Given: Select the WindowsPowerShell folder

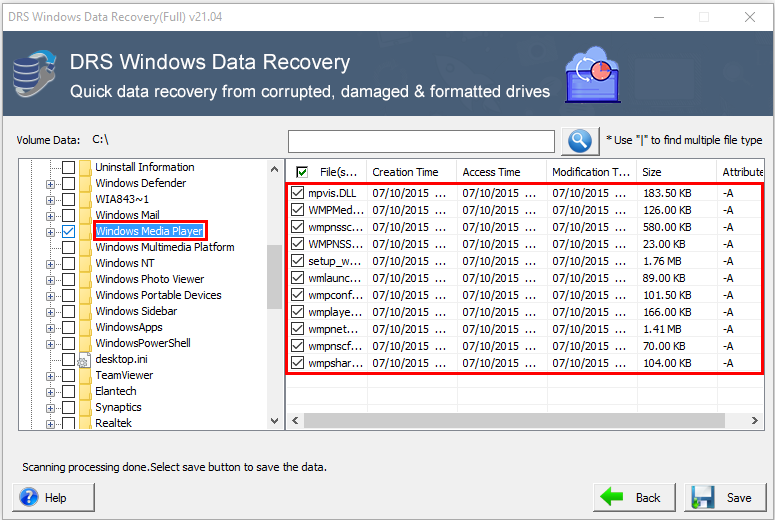Looking at the screenshot, I should coord(143,343).
